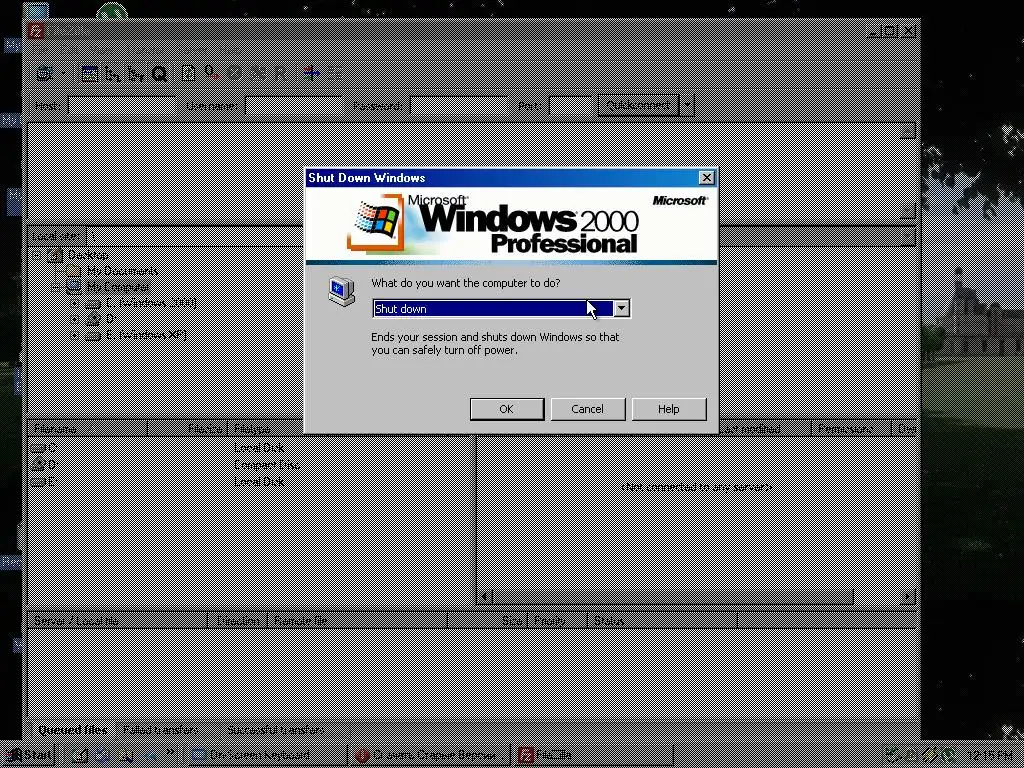The image size is (1024, 768).
Task: Close the Shut Down Windows dialog
Action: coord(707,178)
